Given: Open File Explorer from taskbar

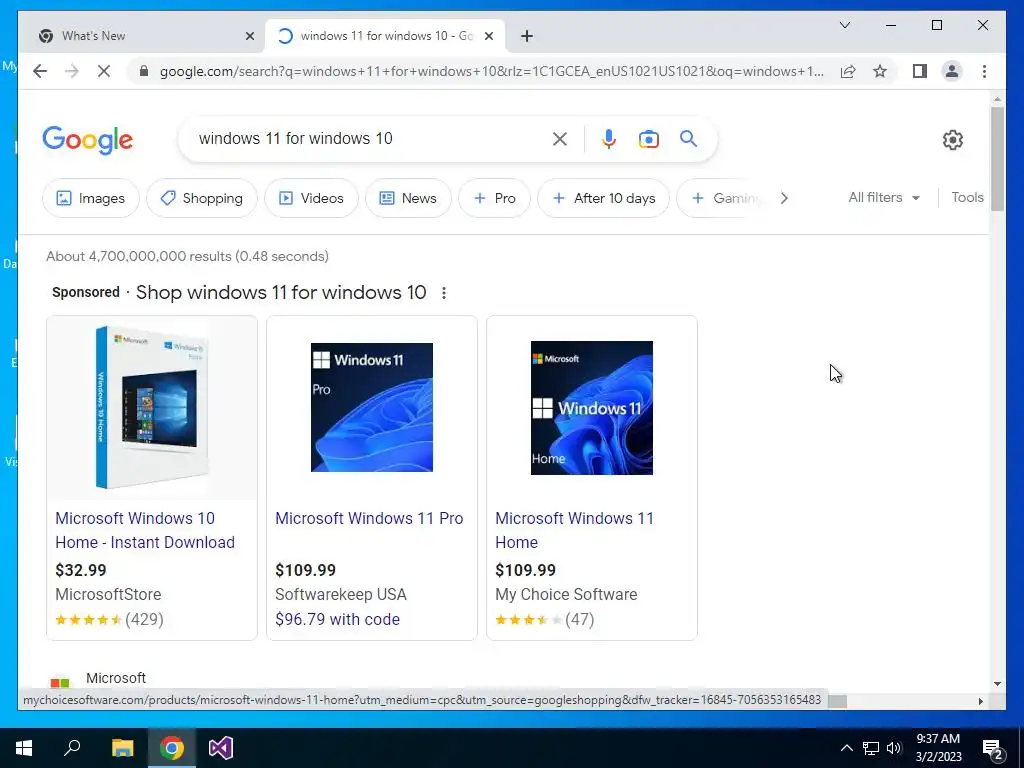Looking at the screenshot, I should [122, 748].
